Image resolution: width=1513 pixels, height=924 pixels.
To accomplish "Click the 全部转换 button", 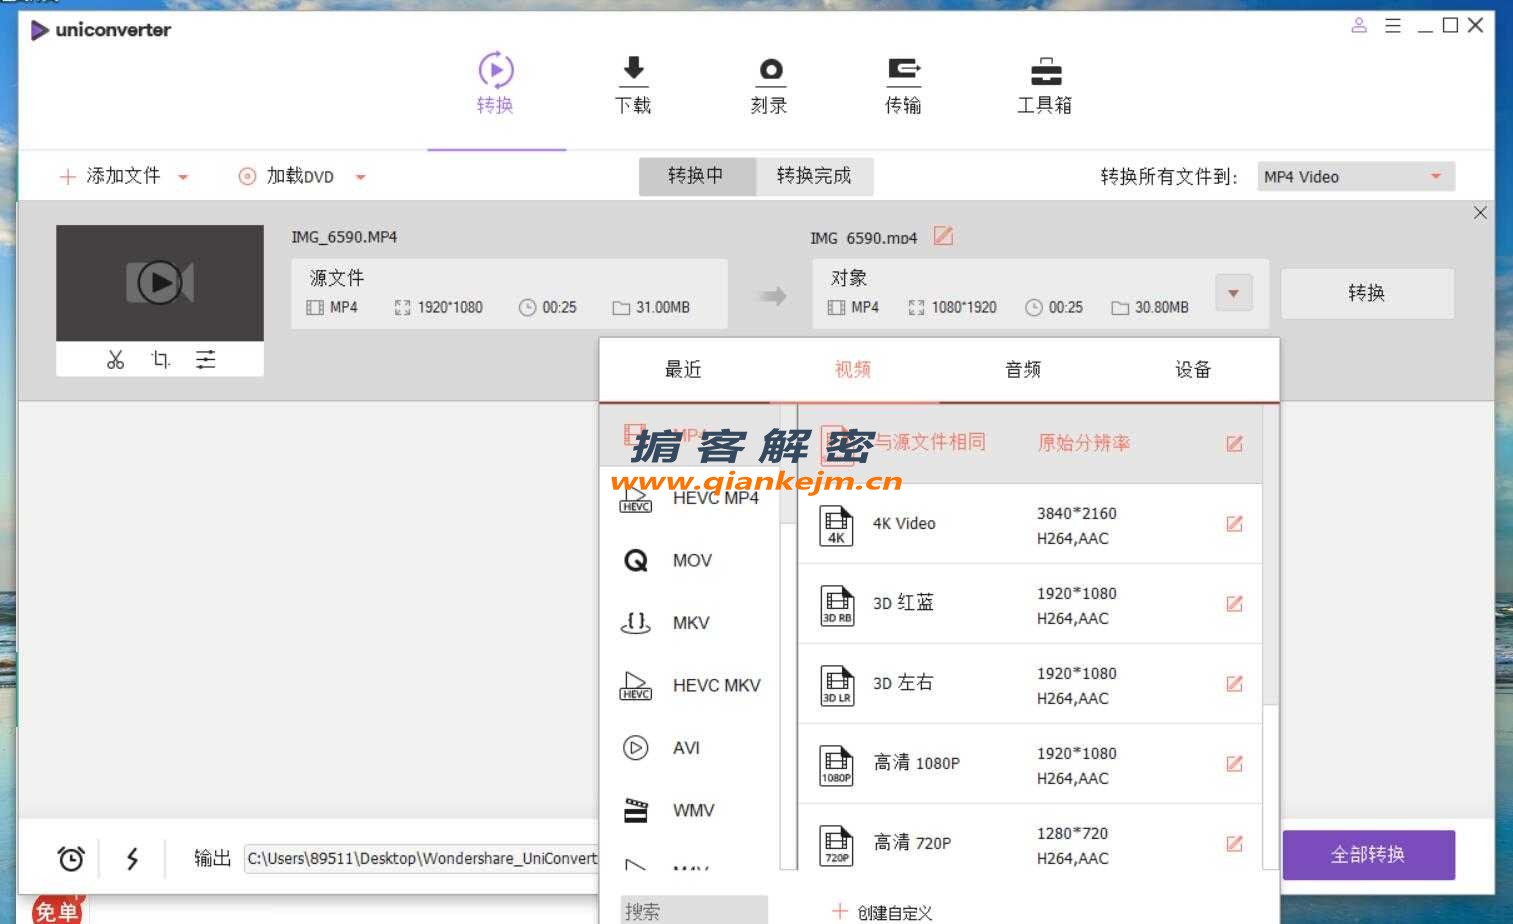I will (x=1368, y=855).
